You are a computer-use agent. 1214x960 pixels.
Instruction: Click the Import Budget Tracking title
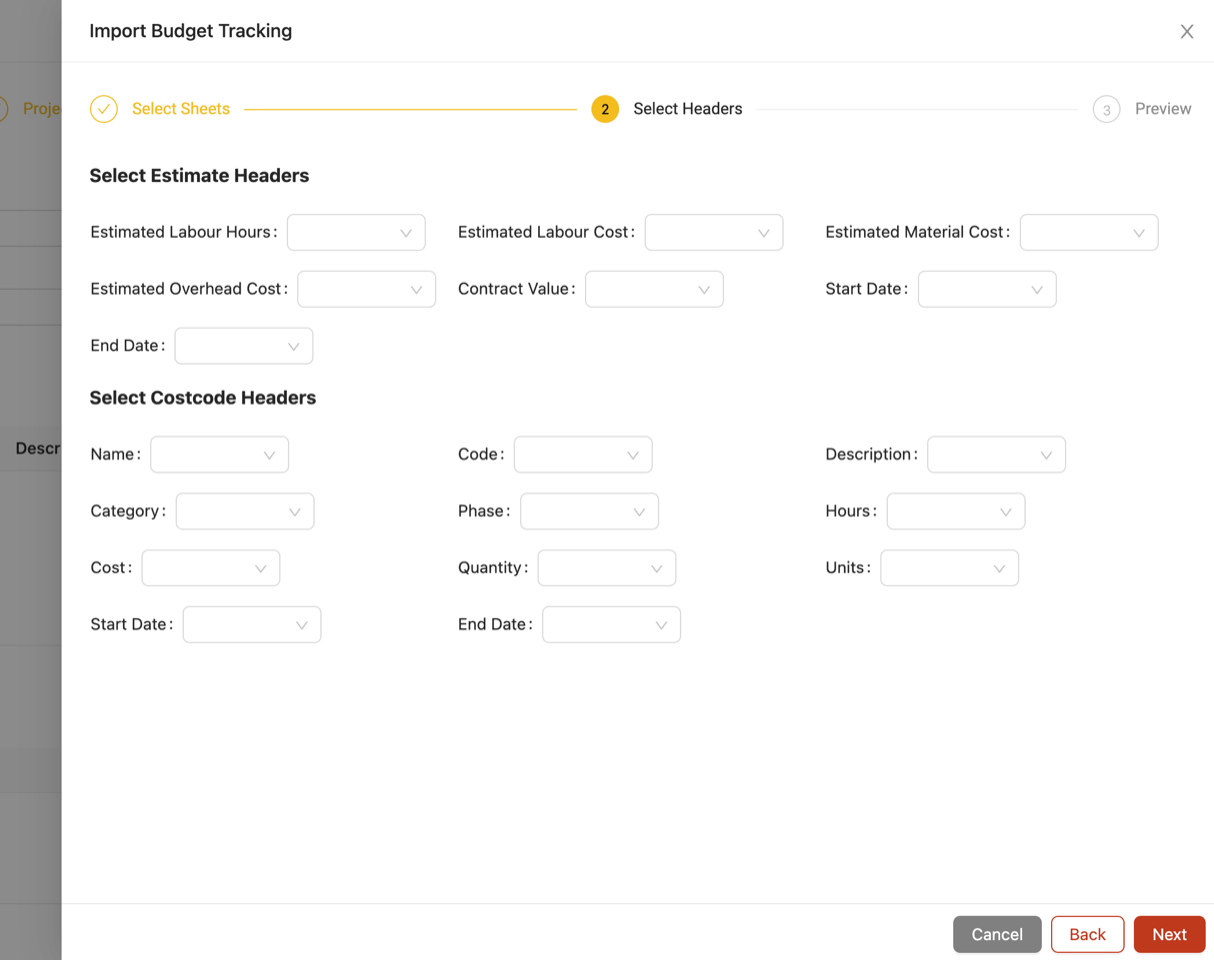[x=191, y=31]
